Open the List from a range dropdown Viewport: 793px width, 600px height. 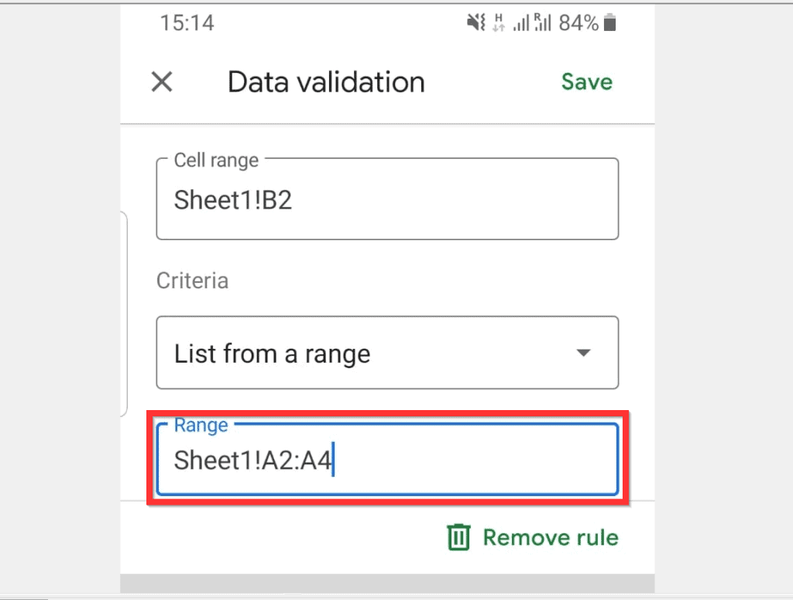[x=387, y=353]
